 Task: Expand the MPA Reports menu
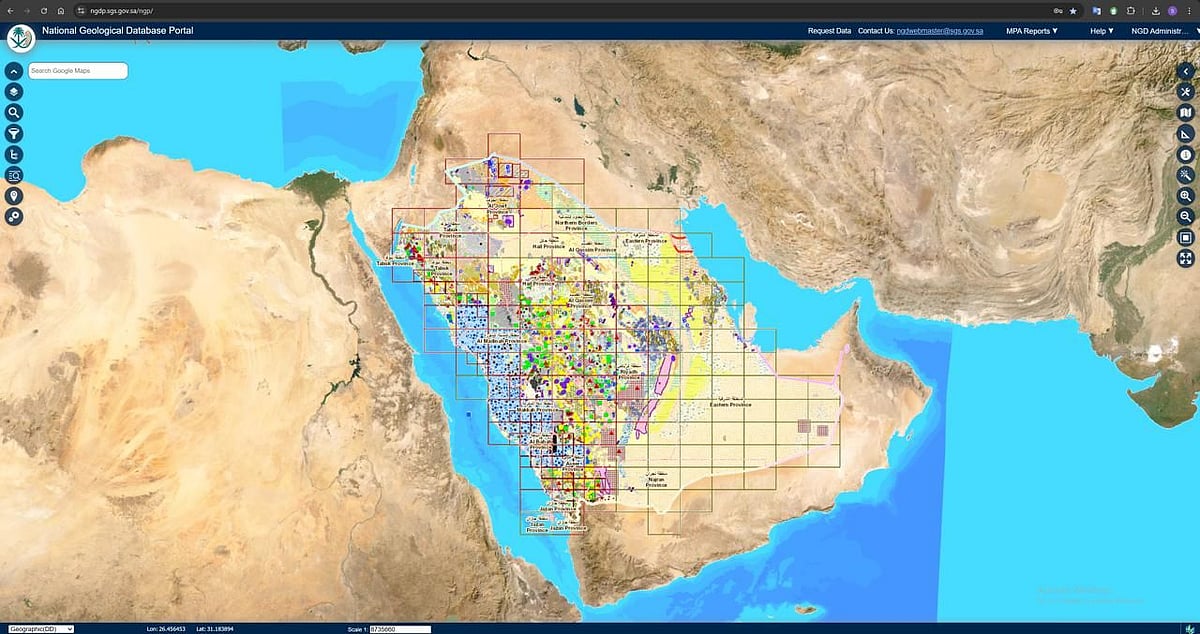click(x=1031, y=31)
